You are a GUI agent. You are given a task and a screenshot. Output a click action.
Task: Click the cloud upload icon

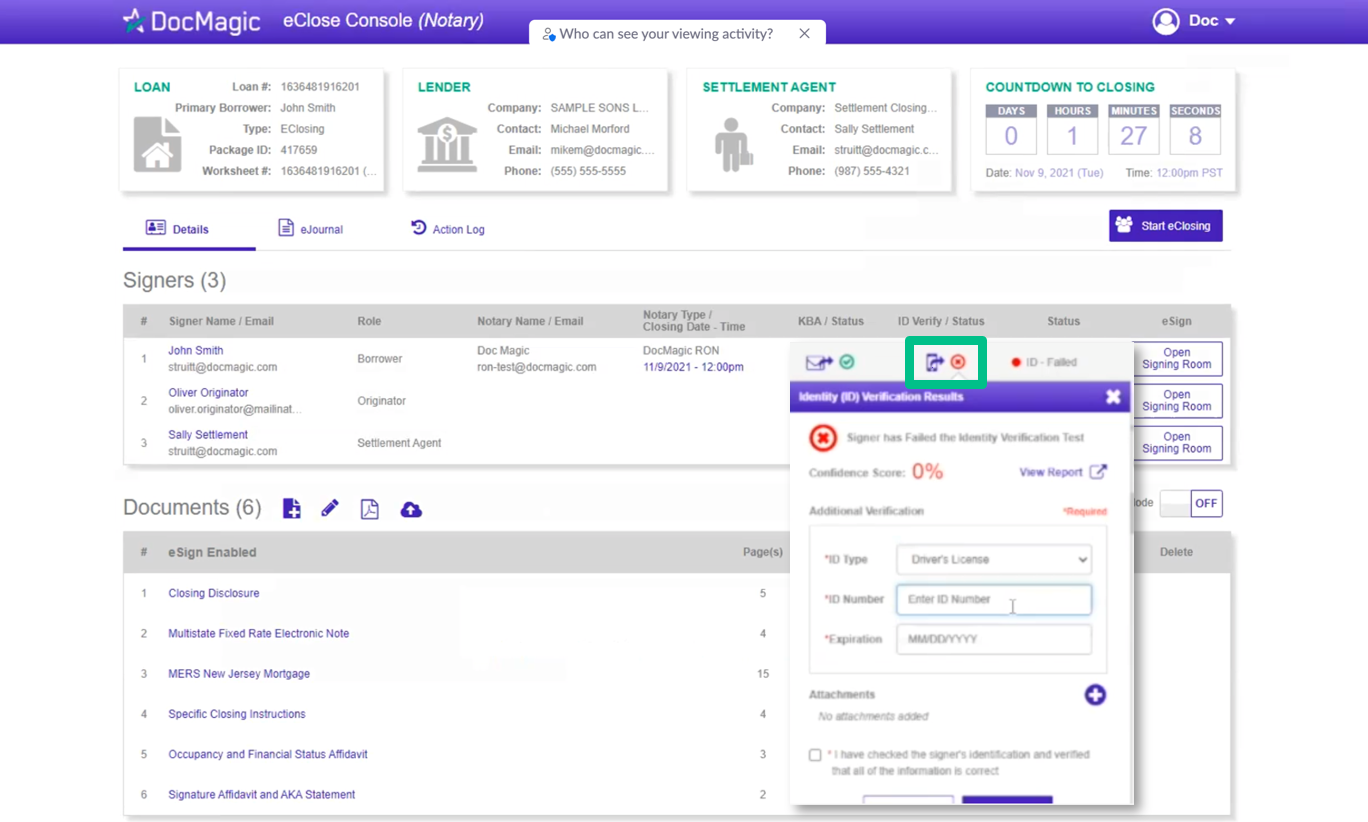tap(411, 510)
